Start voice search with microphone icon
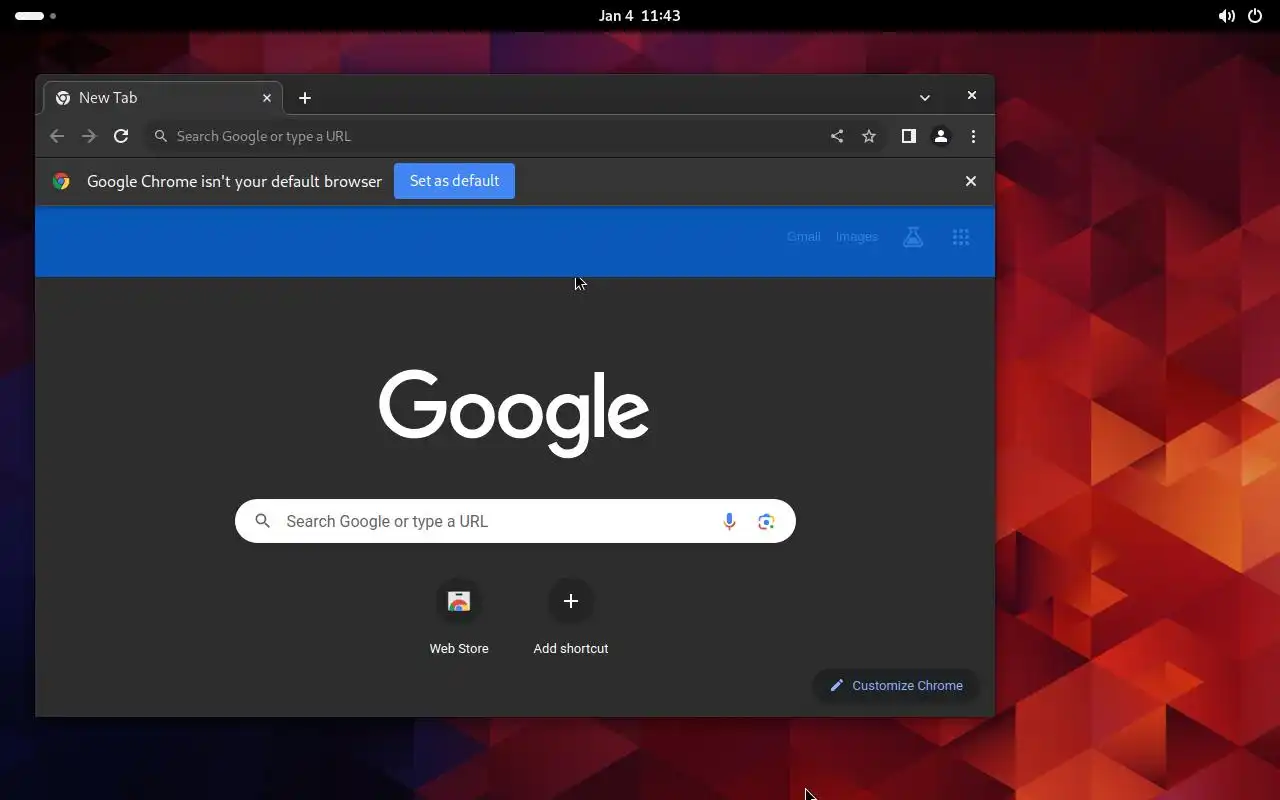This screenshot has height=800, width=1280. point(729,521)
